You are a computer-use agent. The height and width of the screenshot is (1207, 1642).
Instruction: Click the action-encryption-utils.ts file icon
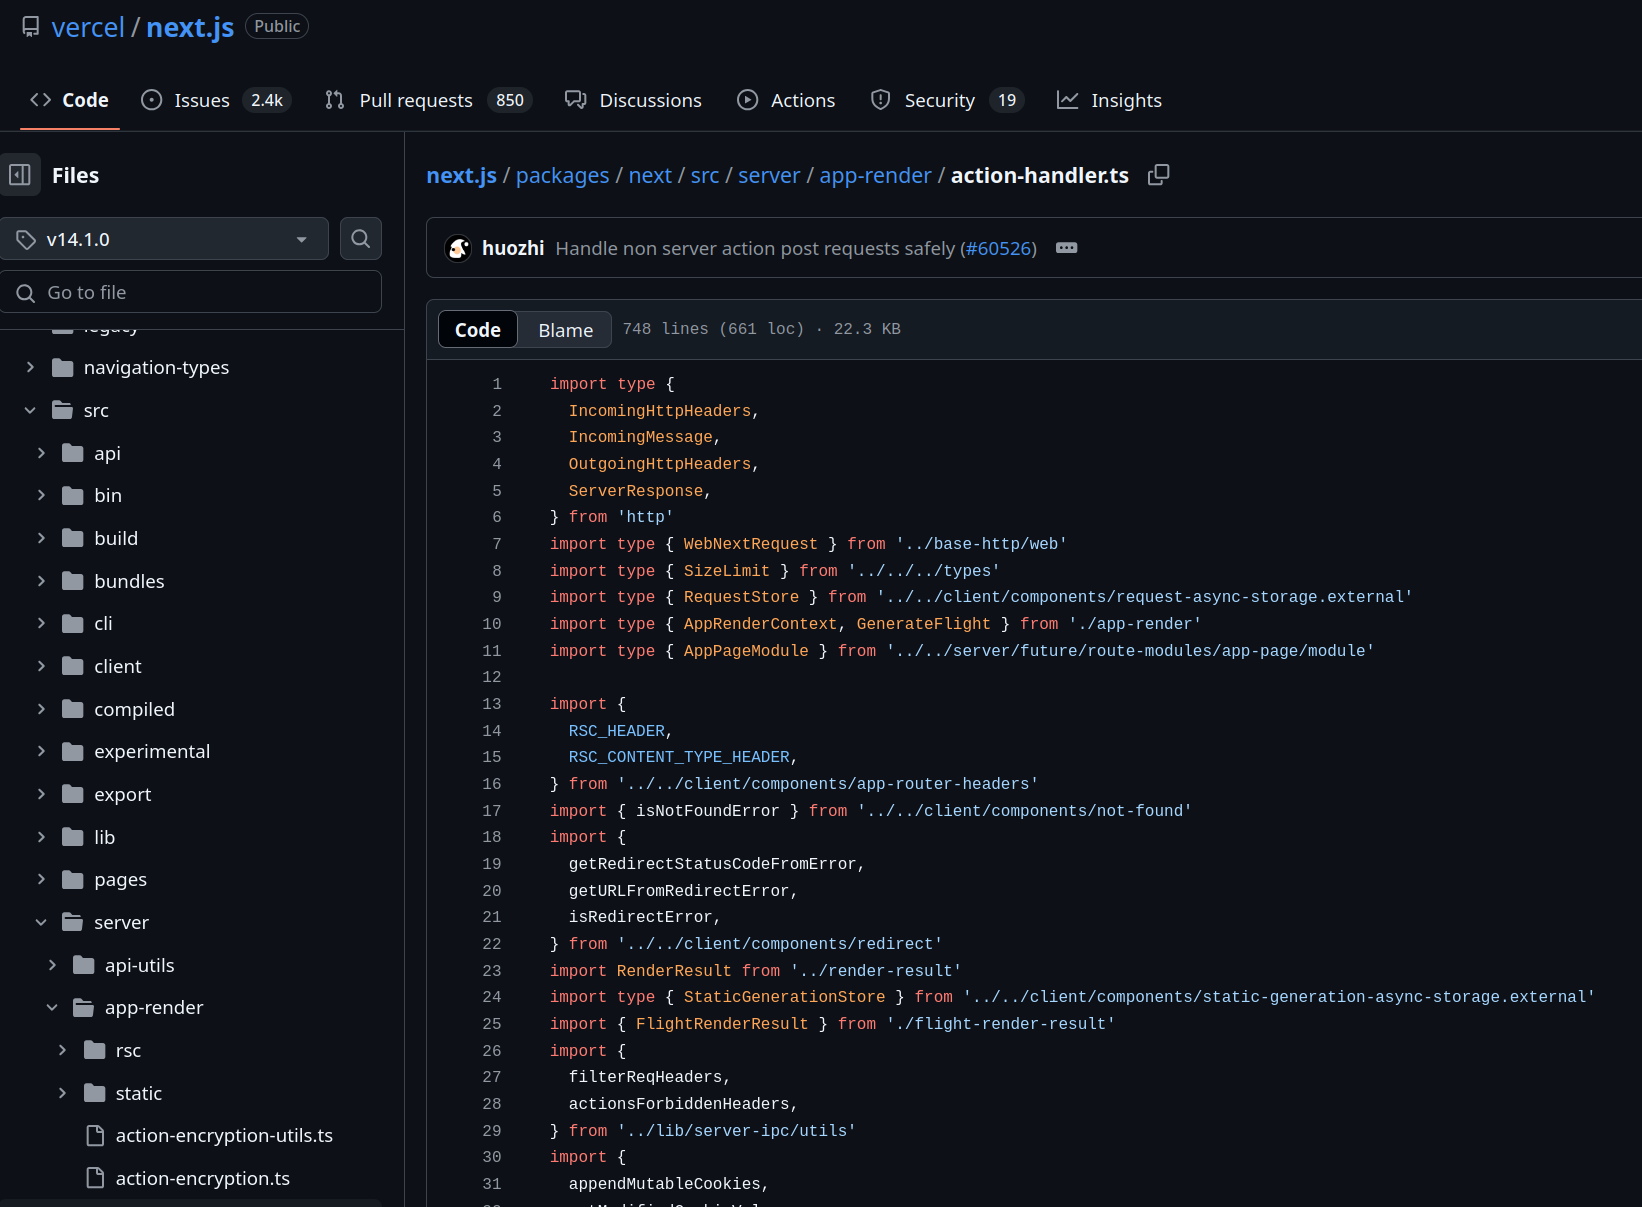click(x=95, y=1135)
